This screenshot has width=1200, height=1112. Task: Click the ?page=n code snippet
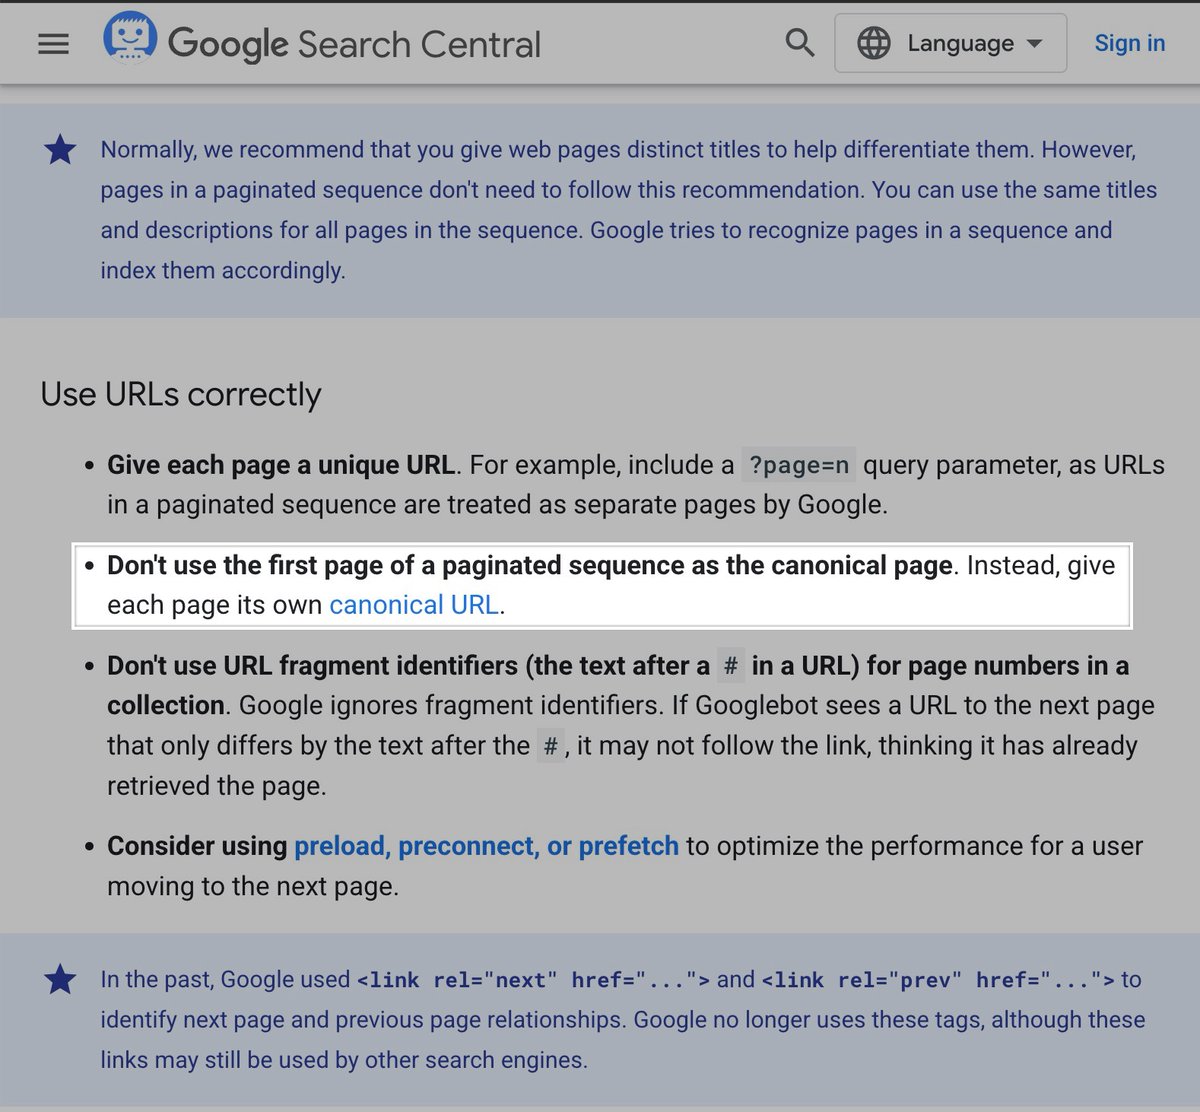[799, 465]
